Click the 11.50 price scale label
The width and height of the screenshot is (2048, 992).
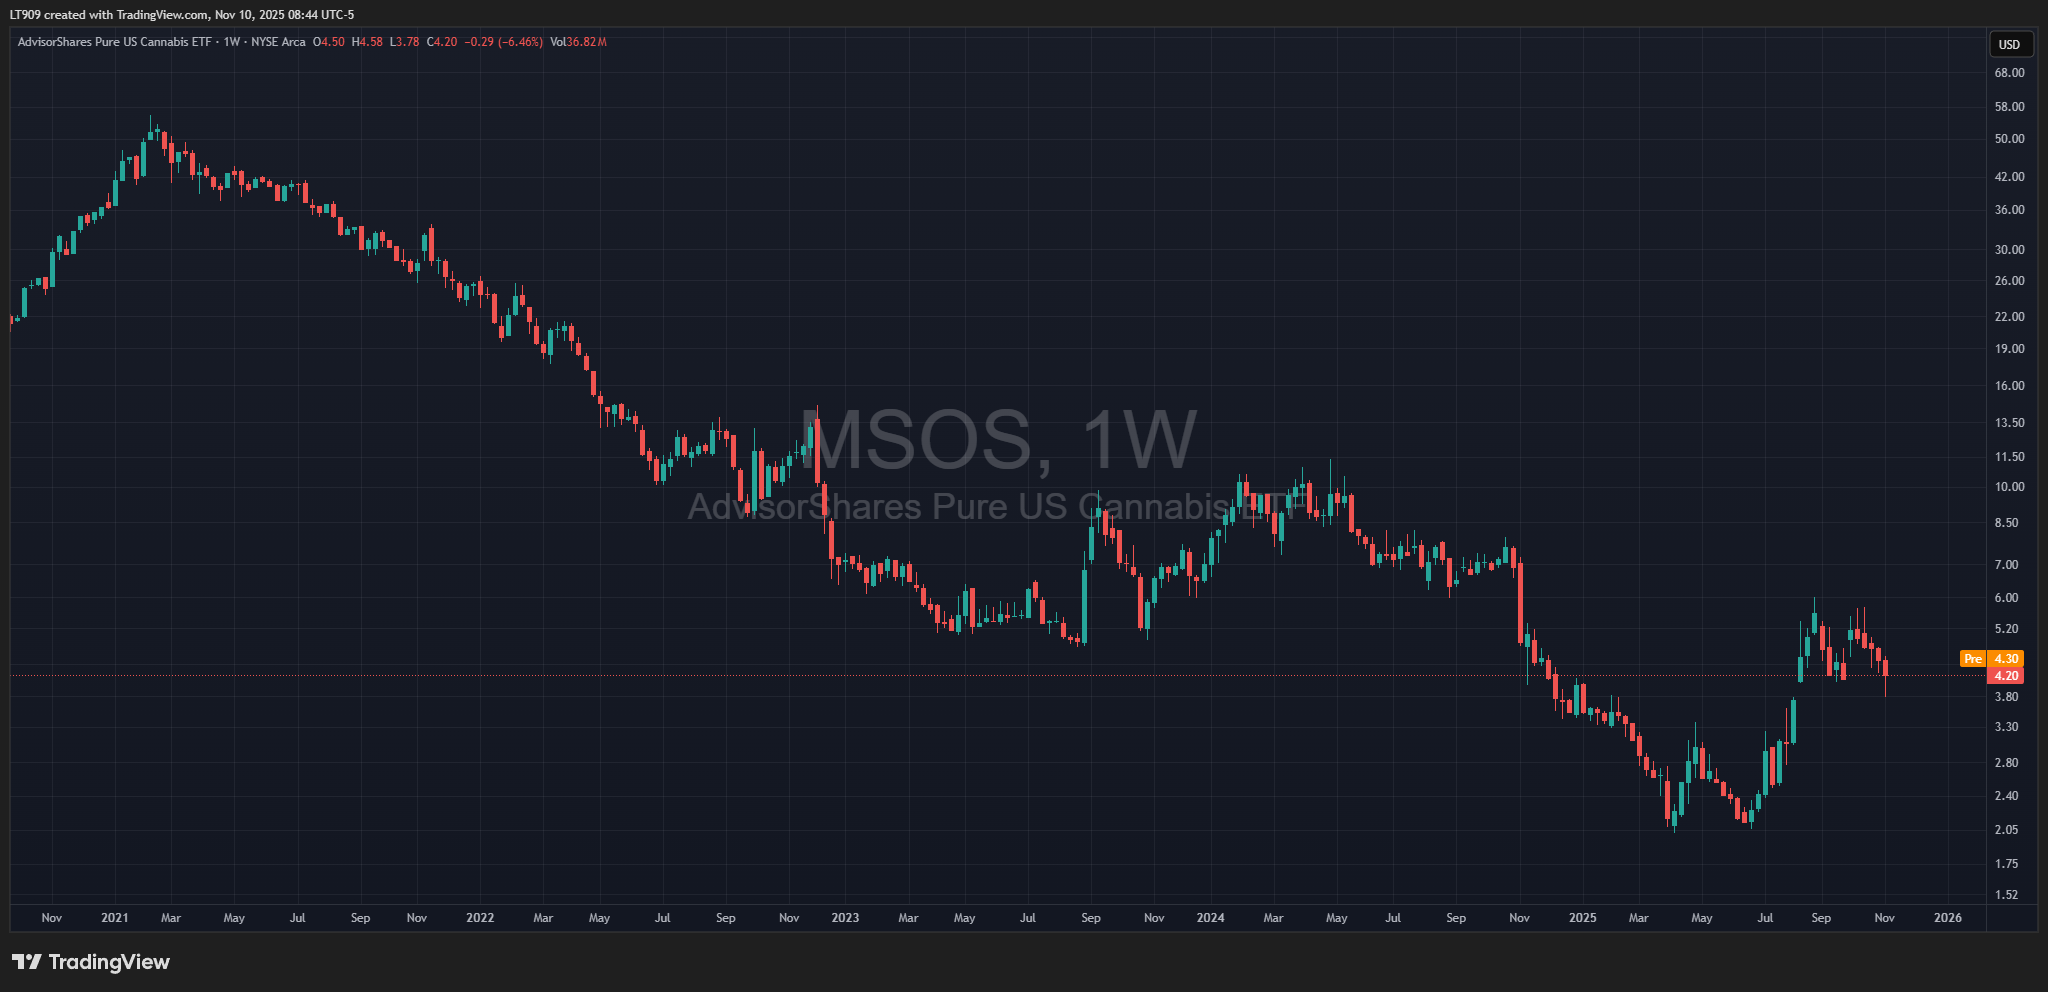click(2009, 457)
